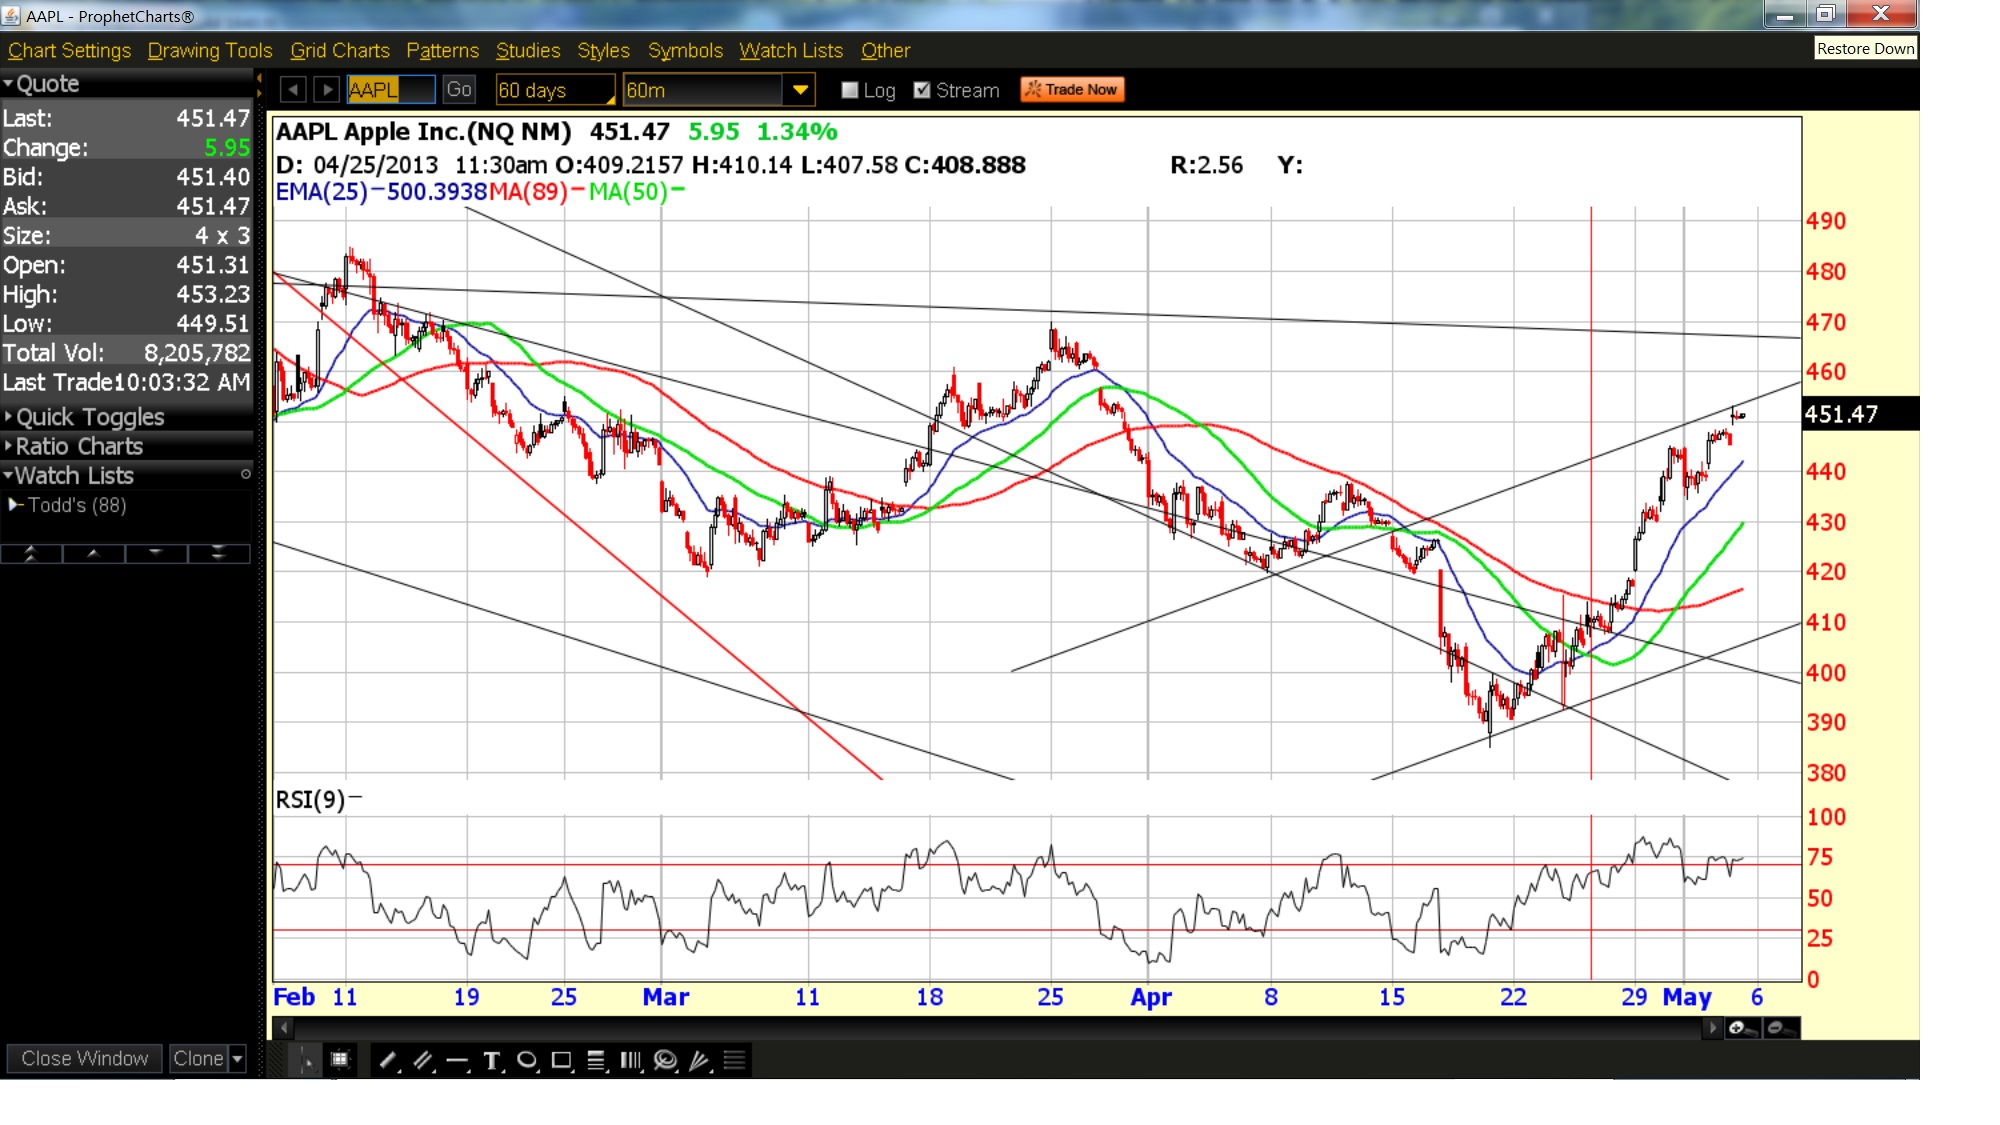Open the RSI(9) study menu
Image resolution: width=2000 pixels, height=1125 pixels.
click(310, 799)
